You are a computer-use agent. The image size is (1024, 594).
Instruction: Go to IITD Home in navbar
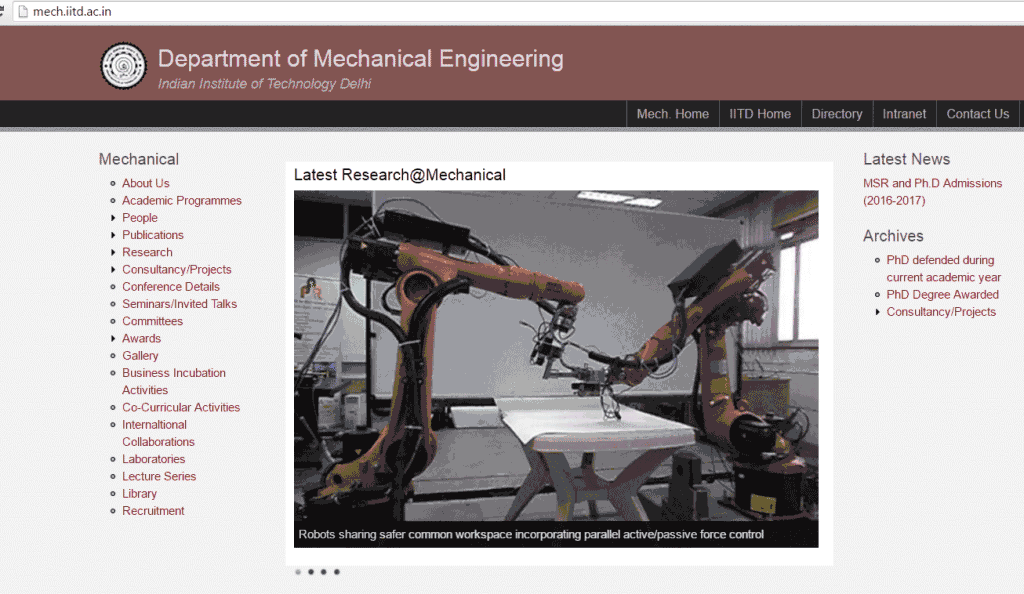coord(760,114)
